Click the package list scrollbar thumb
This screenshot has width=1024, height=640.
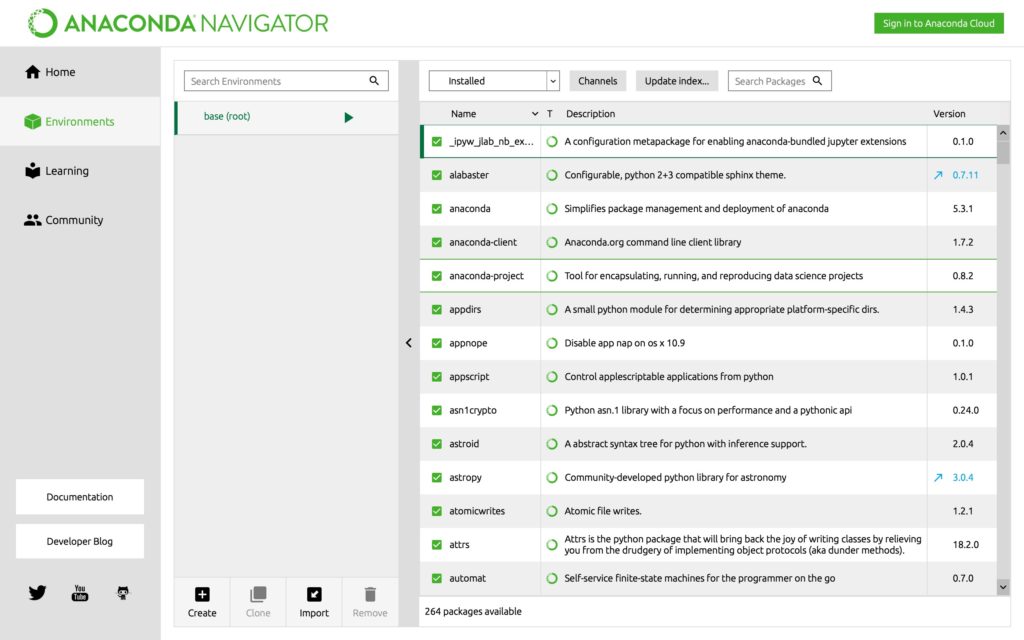tap(1003, 152)
